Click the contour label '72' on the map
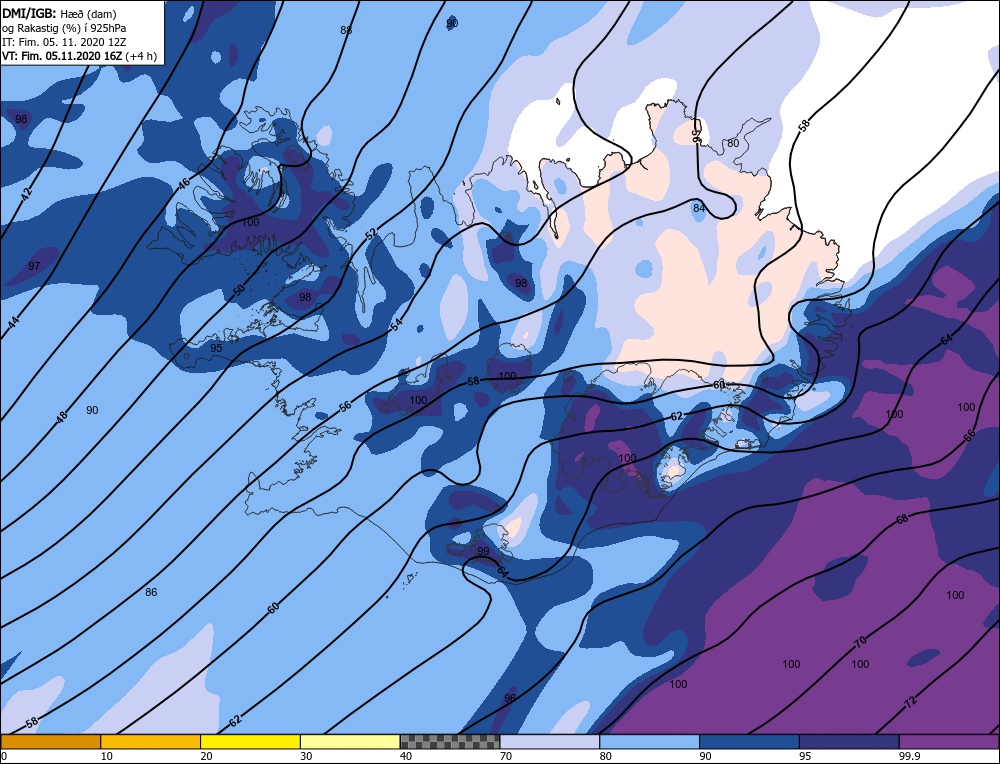This screenshot has width=1000, height=764. coord(911,704)
